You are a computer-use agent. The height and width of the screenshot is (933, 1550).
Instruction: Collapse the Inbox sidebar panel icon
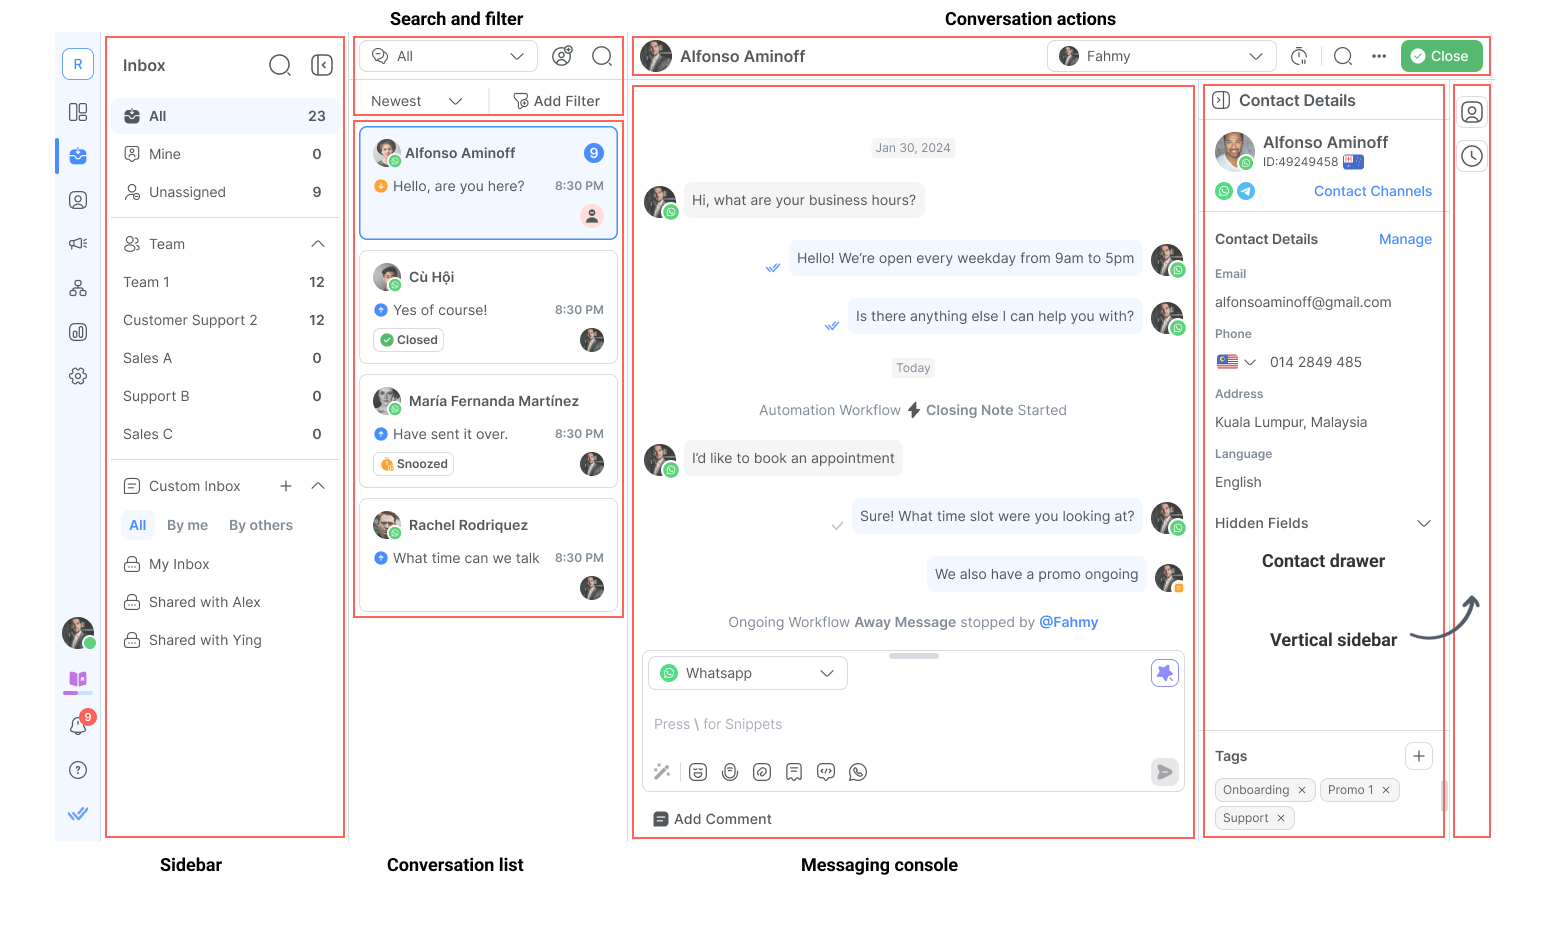pos(321,65)
